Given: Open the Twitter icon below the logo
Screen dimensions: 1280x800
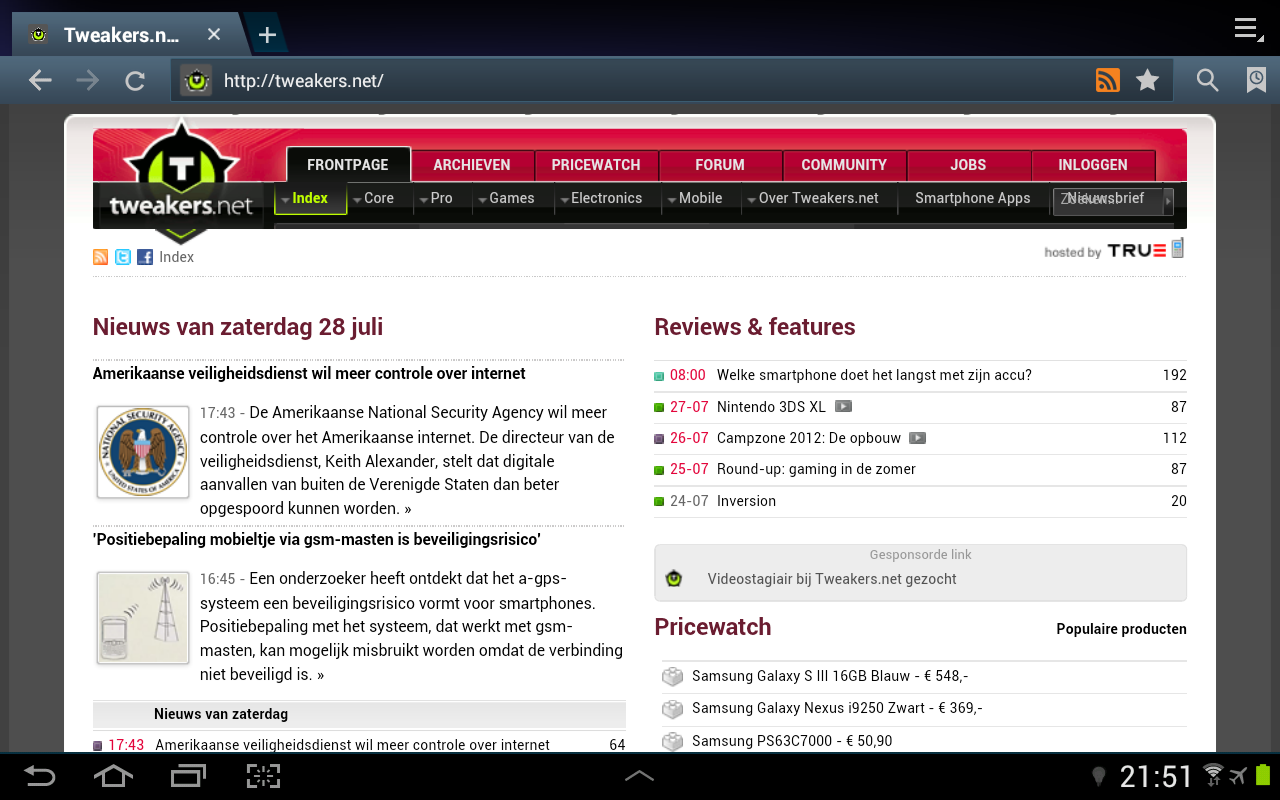Looking at the screenshot, I should click(x=123, y=257).
